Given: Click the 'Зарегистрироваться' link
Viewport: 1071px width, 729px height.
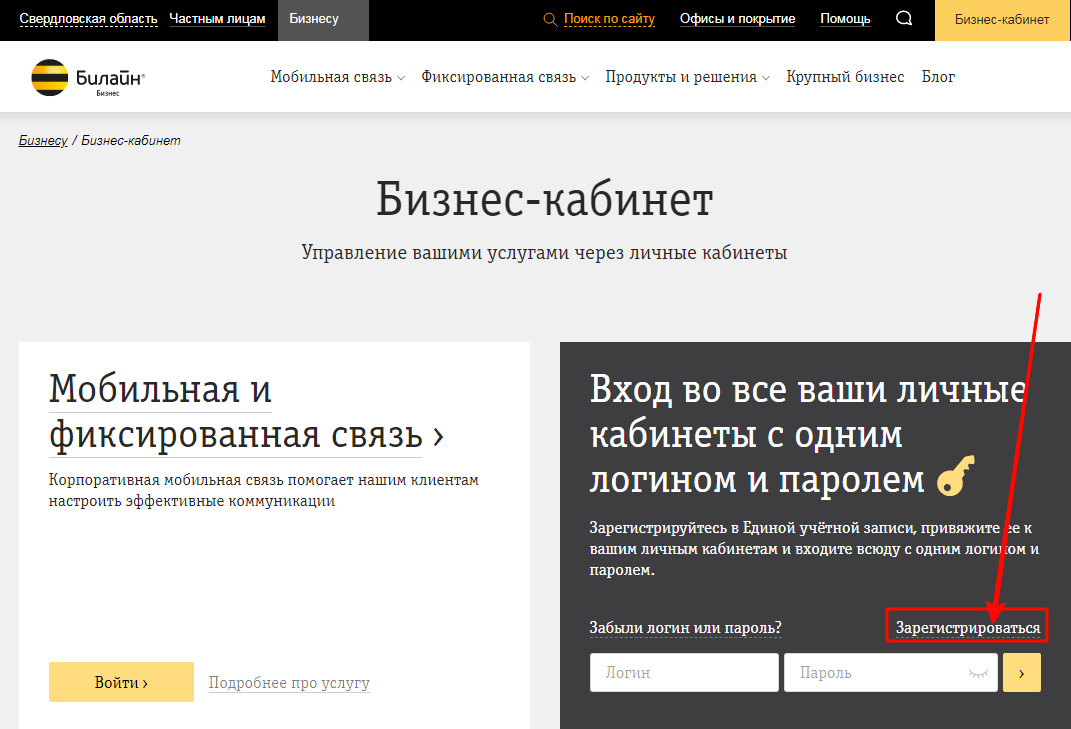Looking at the screenshot, I should coord(968,628).
